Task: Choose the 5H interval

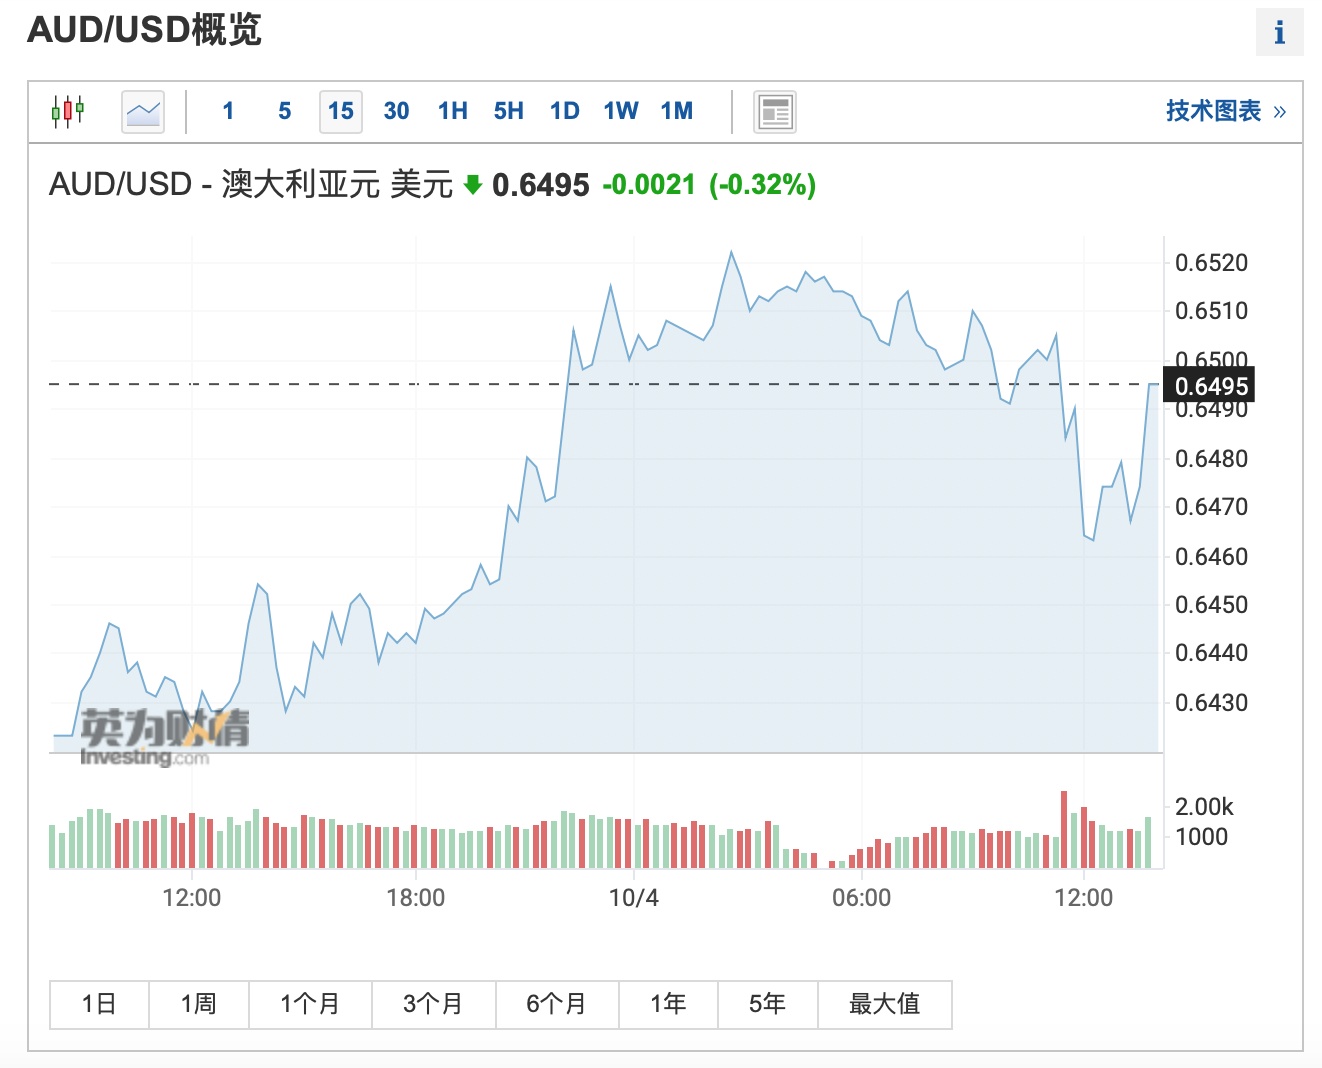Action: click(508, 111)
